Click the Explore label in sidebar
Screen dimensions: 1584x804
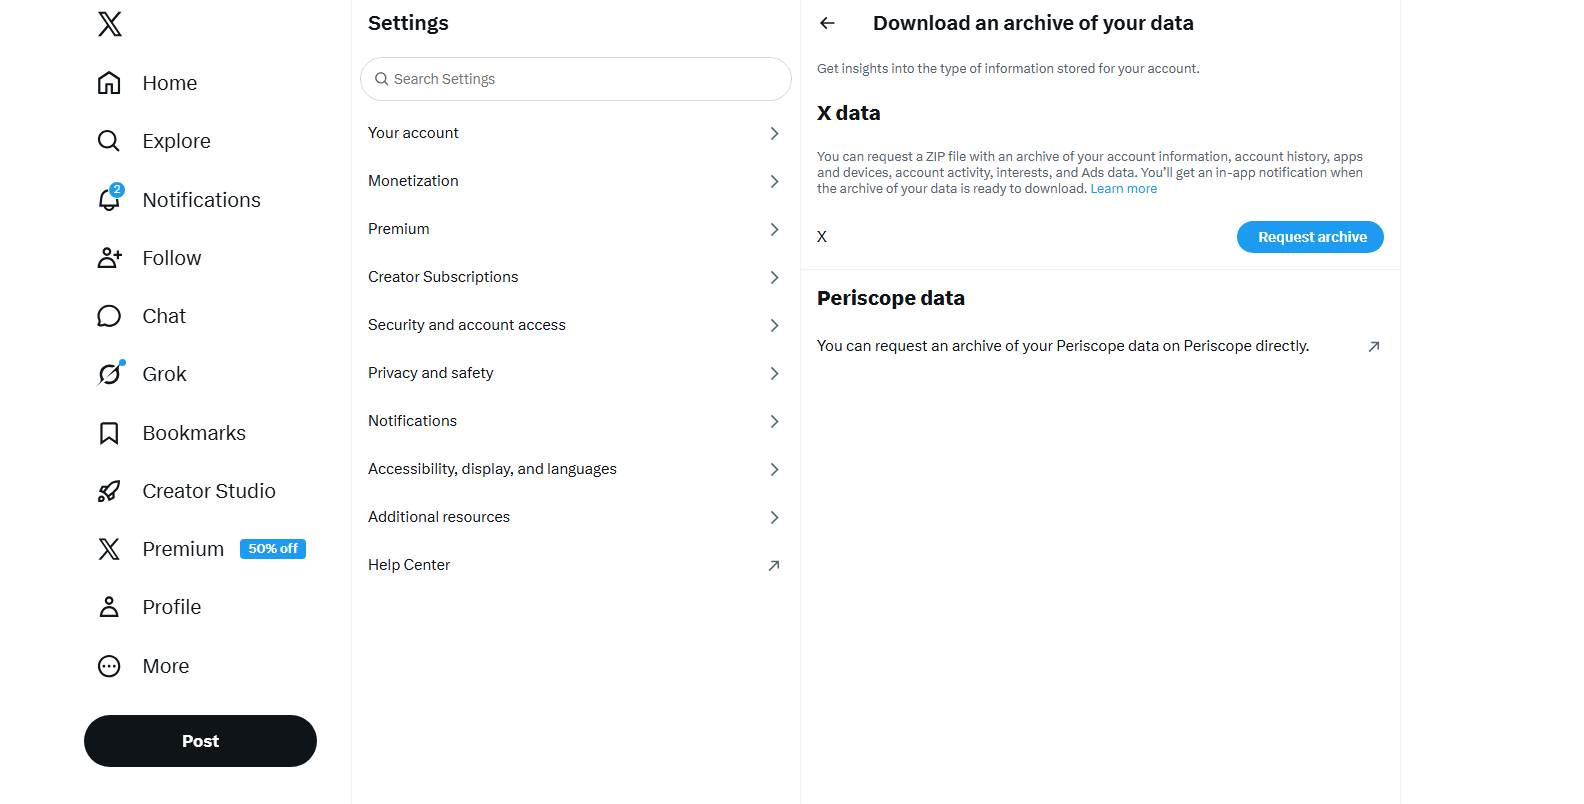click(x=176, y=141)
